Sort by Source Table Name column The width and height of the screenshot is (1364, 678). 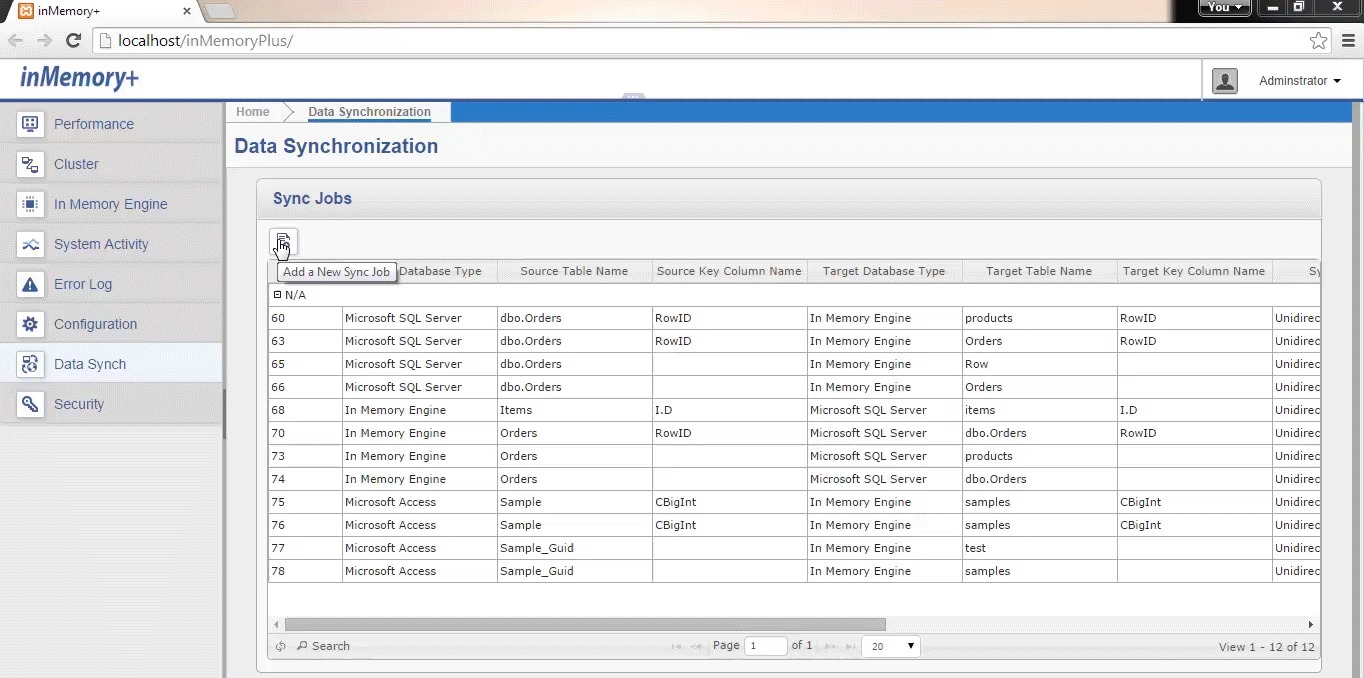[574, 271]
